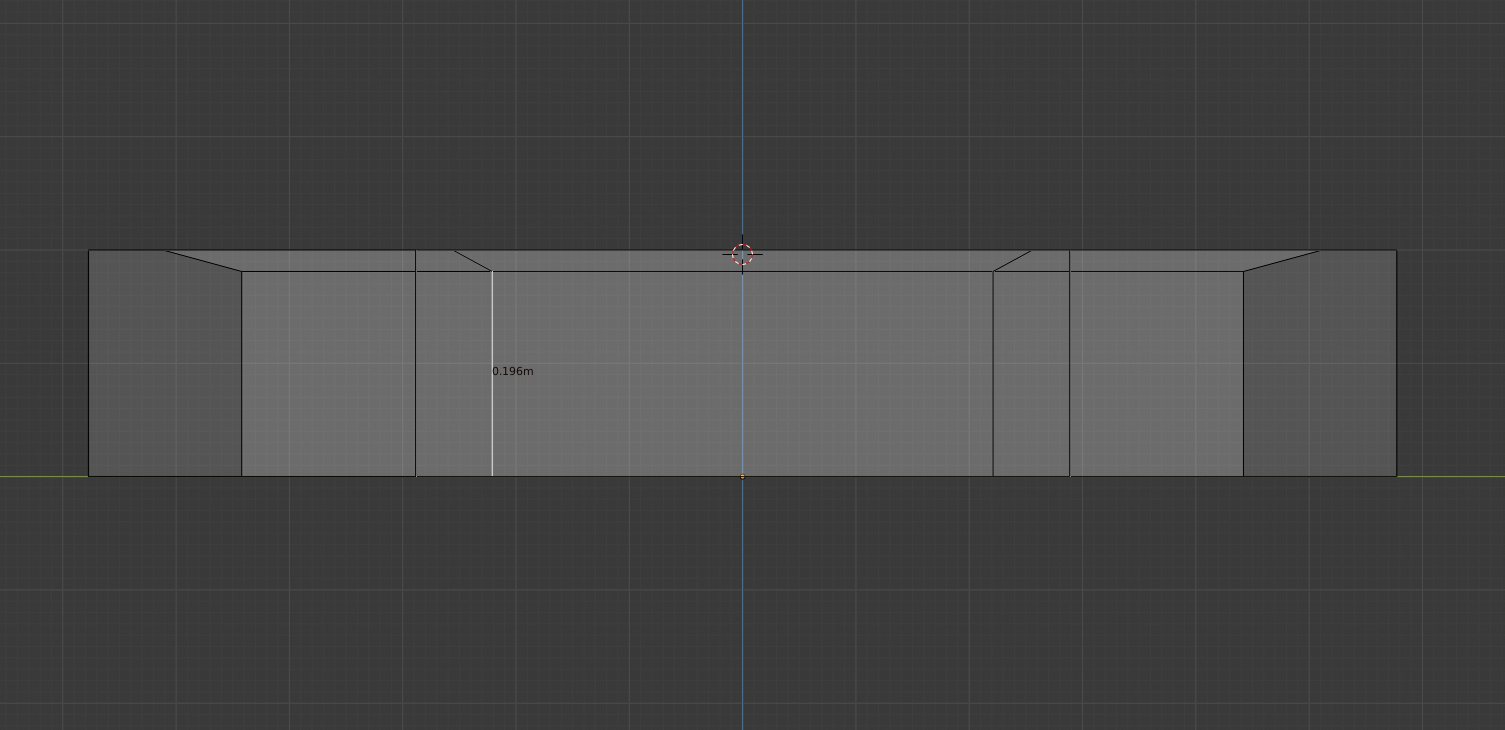Select the leftmost dark side face
This screenshot has height=730, width=1505.
point(165,365)
